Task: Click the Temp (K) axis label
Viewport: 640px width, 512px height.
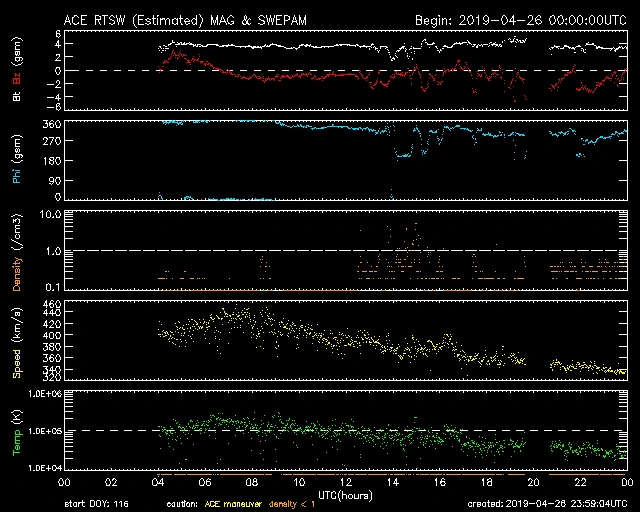Action: click(17, 433)
